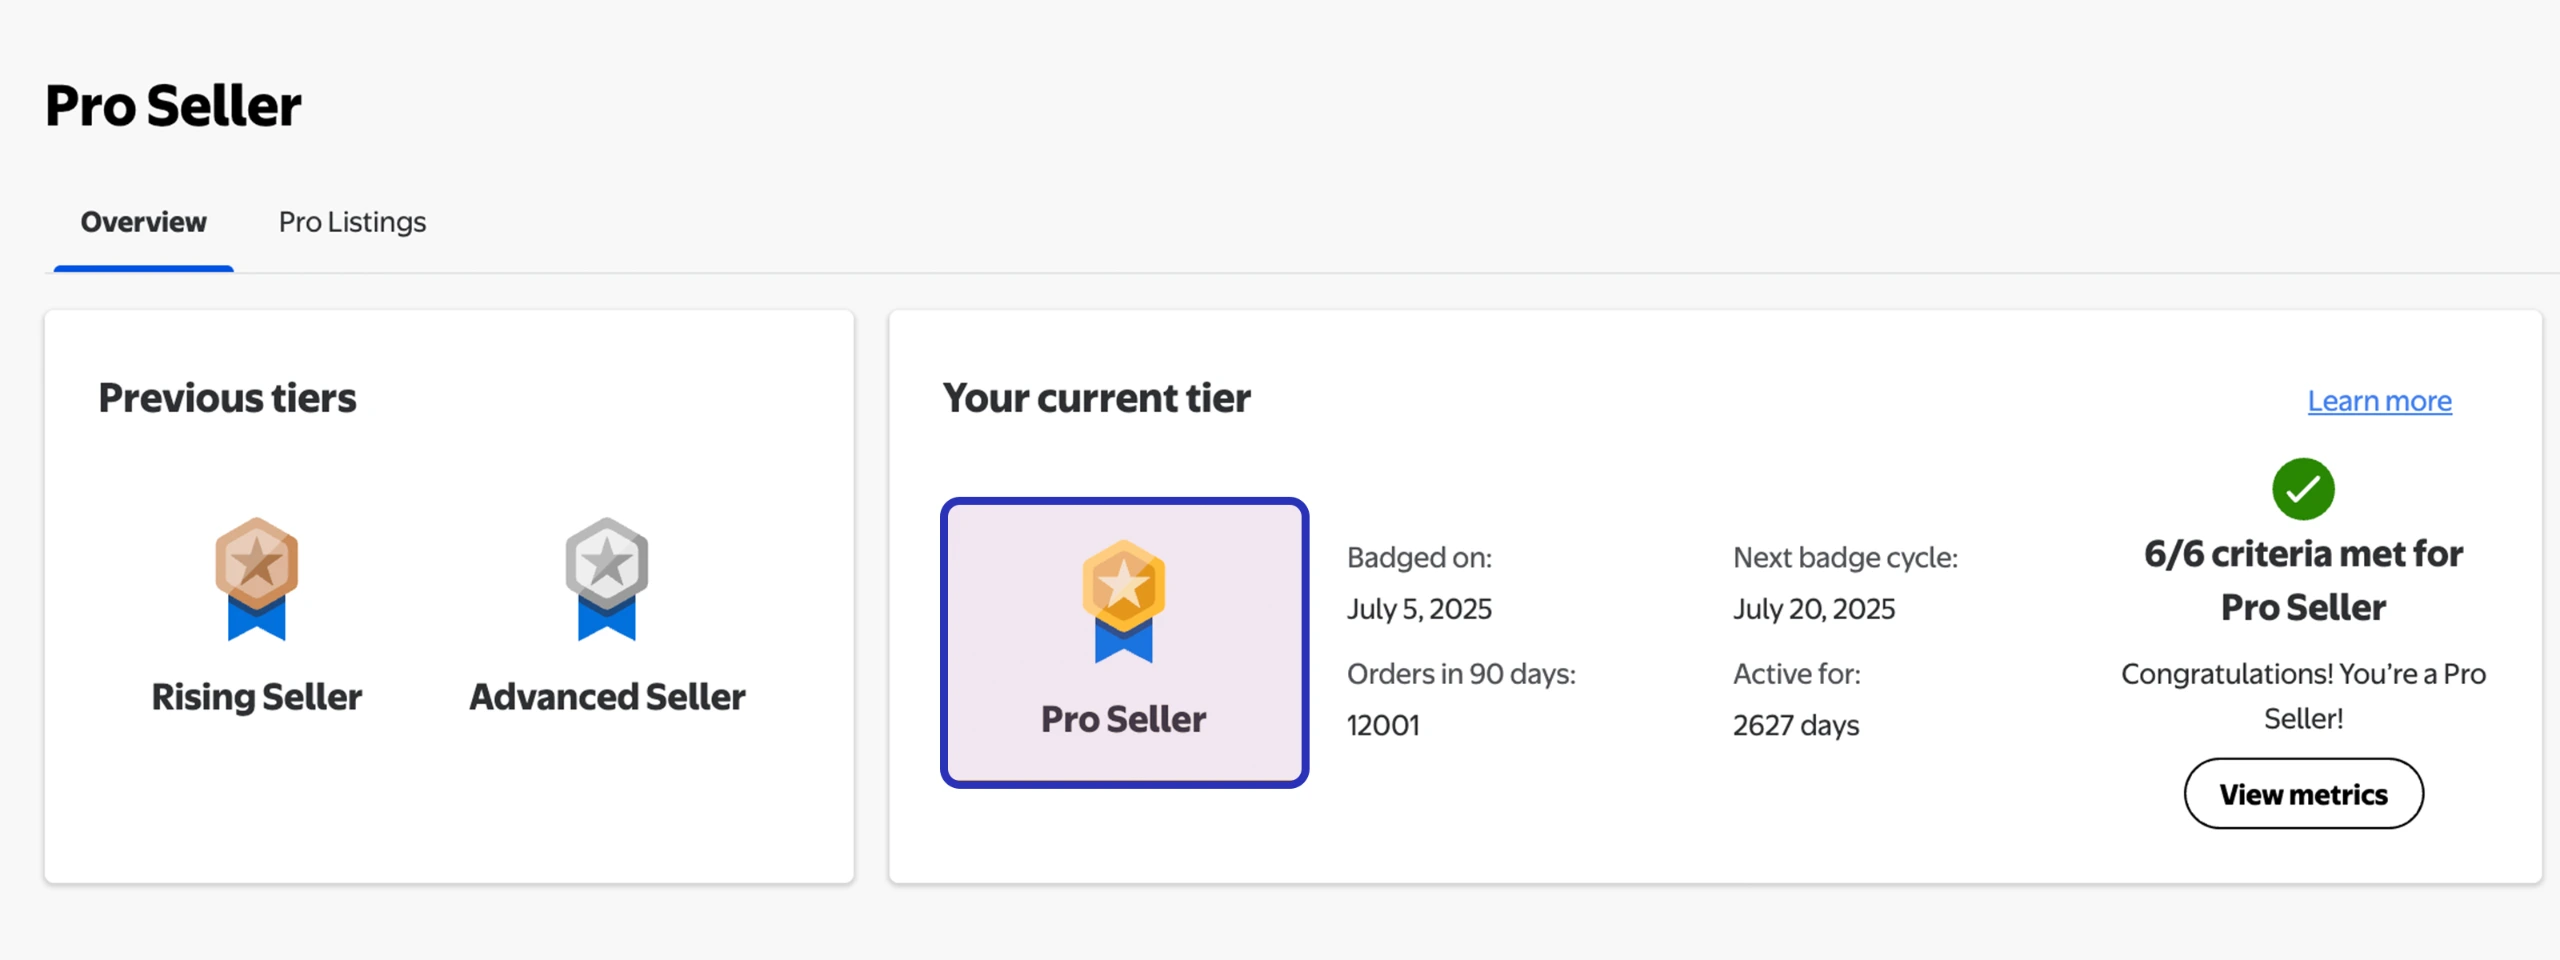
Task: Click the 2627 days active value
Action: [x=1796, y=725]
